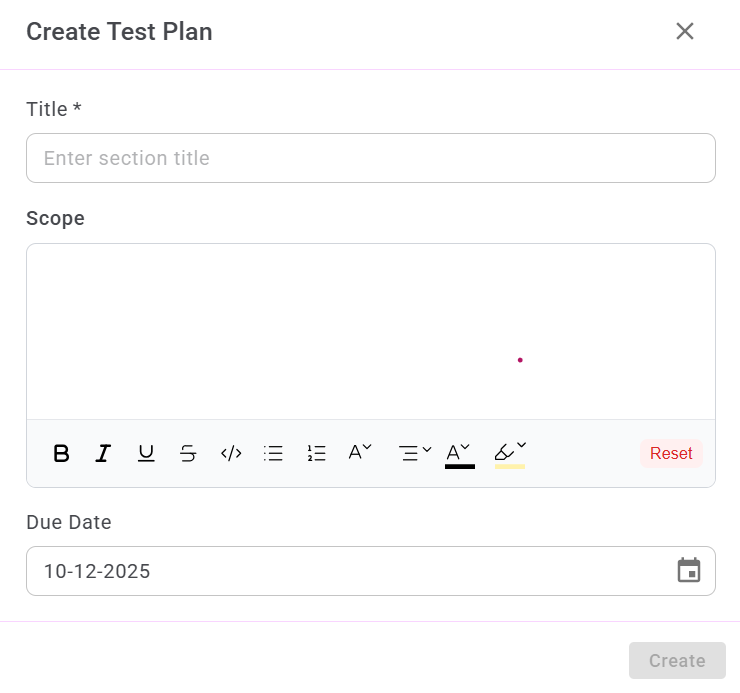
Task: Toggle bold formatting in Scope editor
Action: [61, 454]
